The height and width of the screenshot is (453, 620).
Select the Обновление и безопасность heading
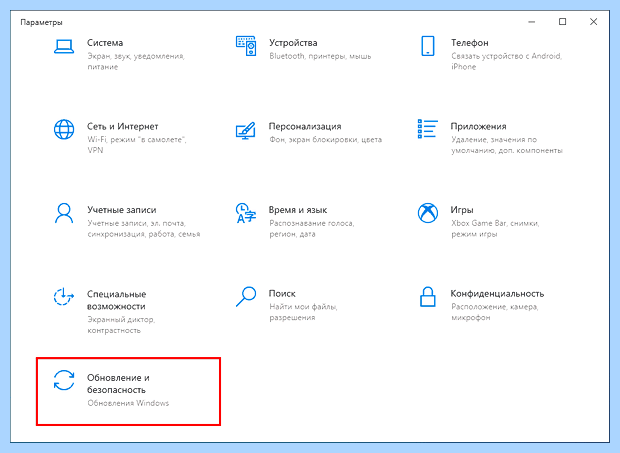[118, 384]
